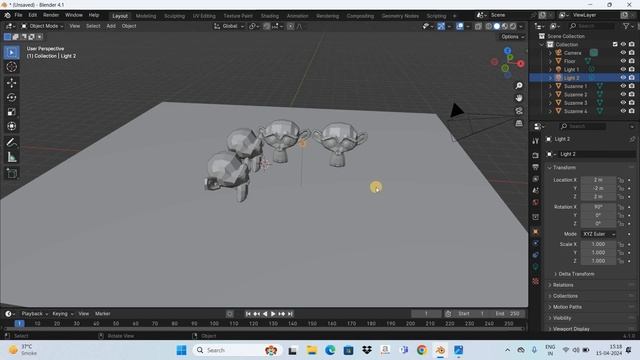
Task: Open the Object properties tab icon
Action: tap(536, 231)
